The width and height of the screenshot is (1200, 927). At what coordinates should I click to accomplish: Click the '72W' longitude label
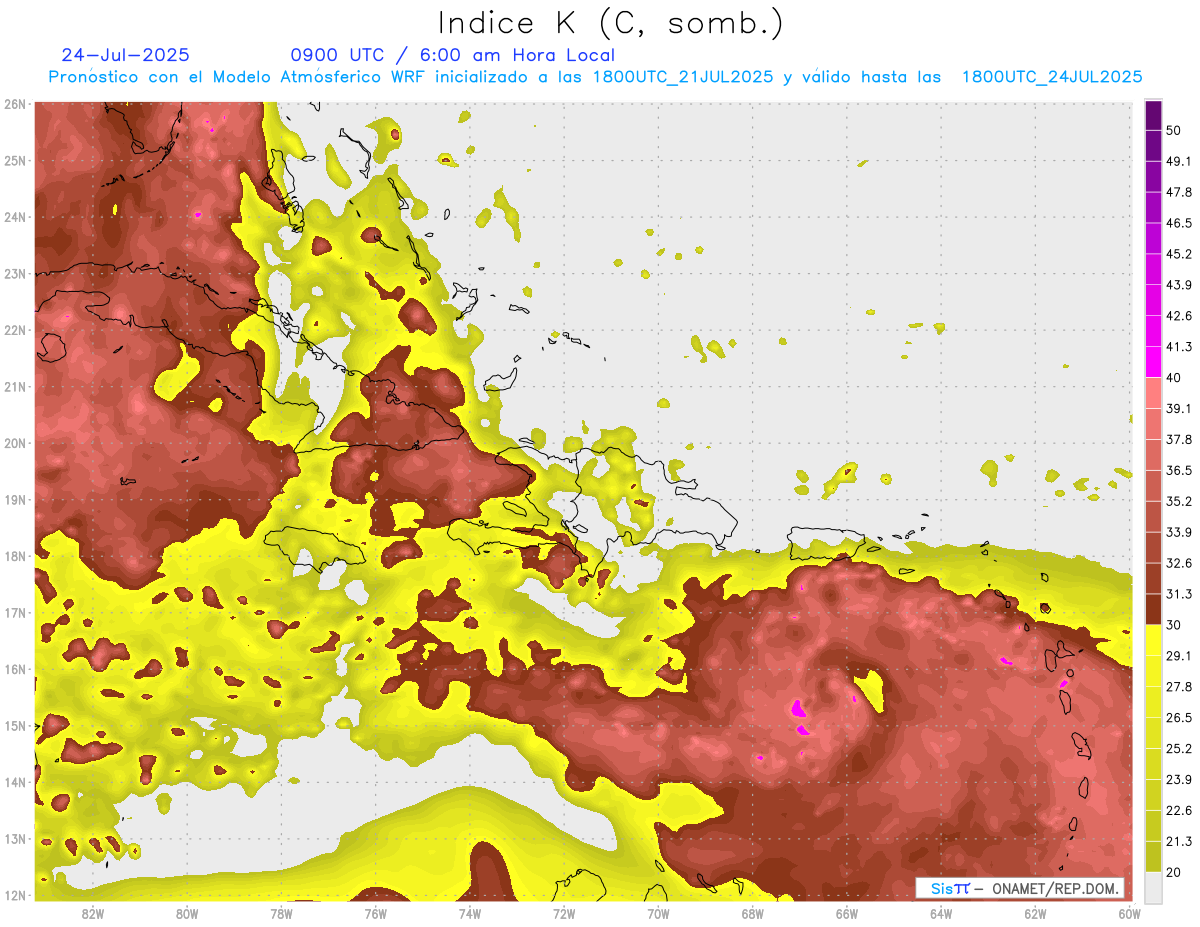[564, 913]
